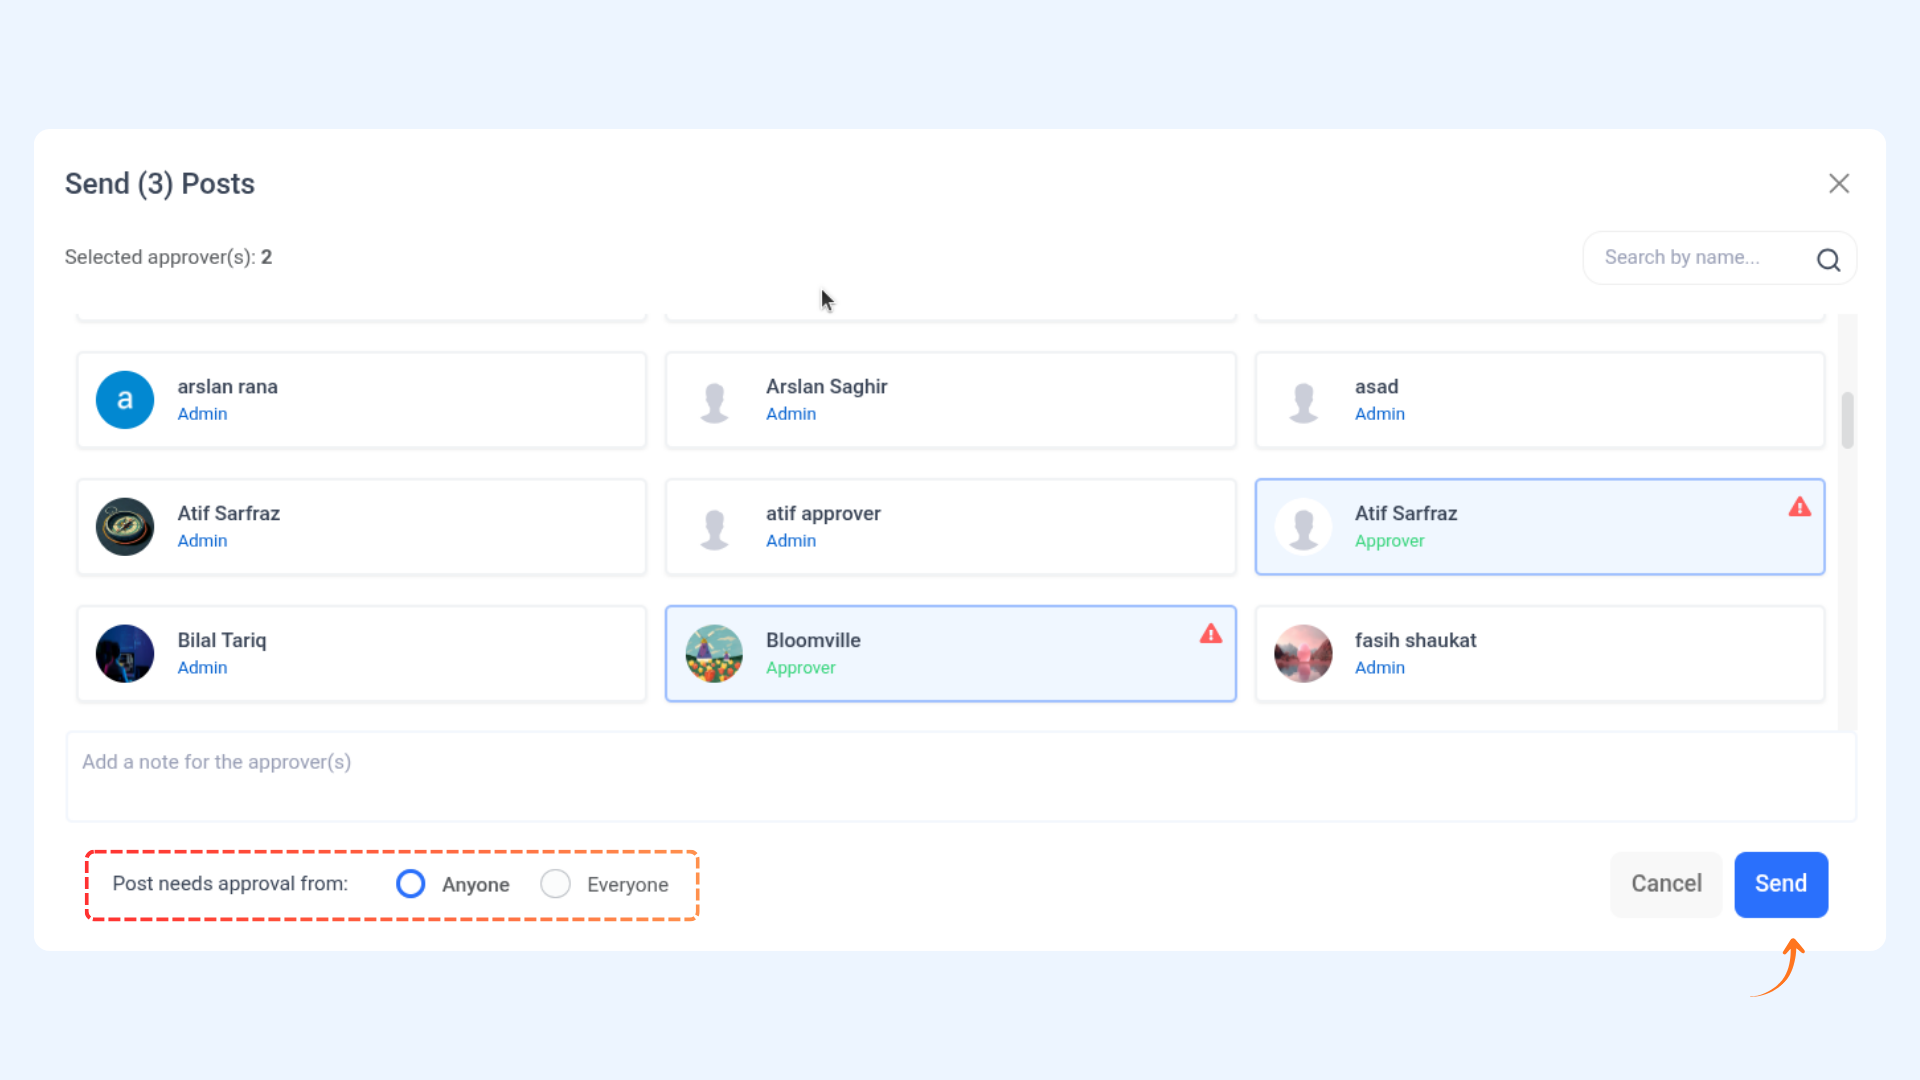Close the Send Posts dialog

tap(1839, 184)
